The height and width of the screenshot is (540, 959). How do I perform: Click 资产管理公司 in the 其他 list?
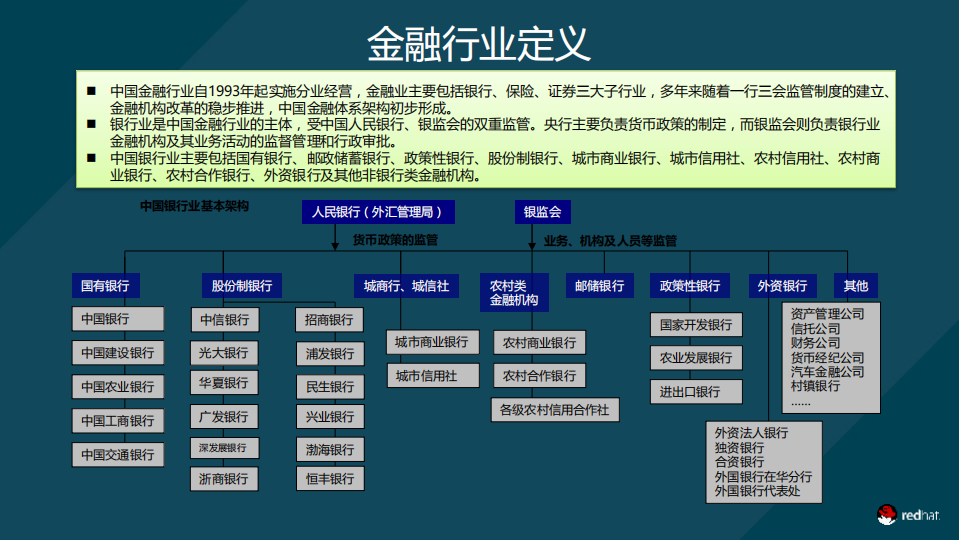(x=827, y=314)
